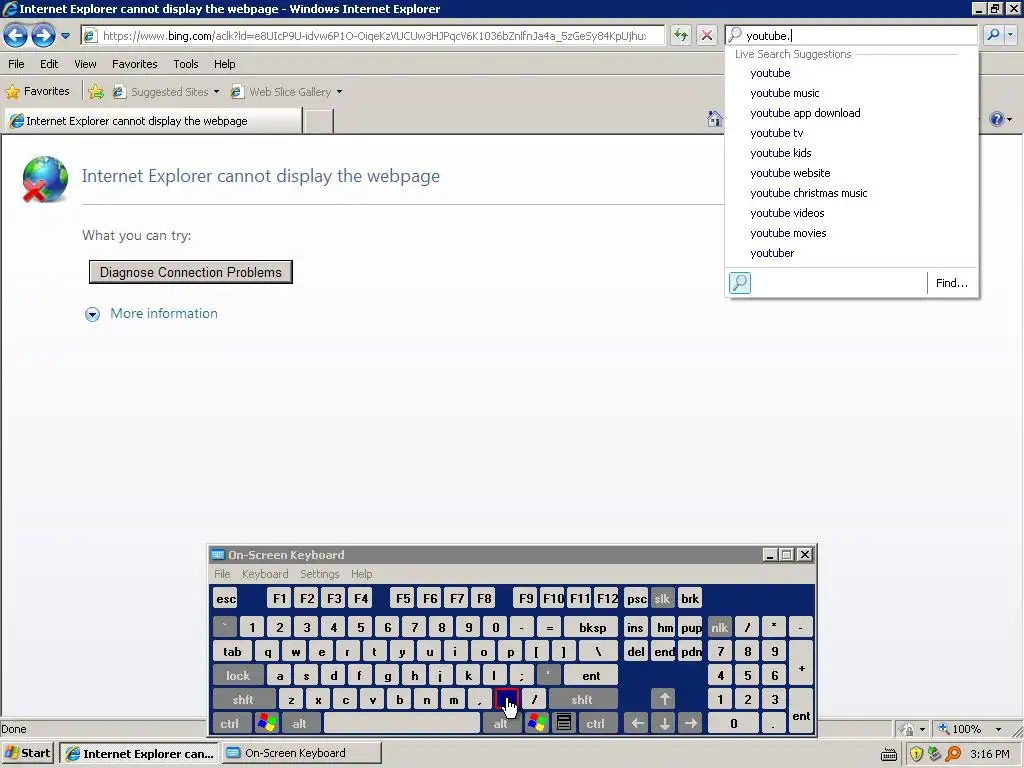Click into the search box containing youtube.

tap(852, 36)
